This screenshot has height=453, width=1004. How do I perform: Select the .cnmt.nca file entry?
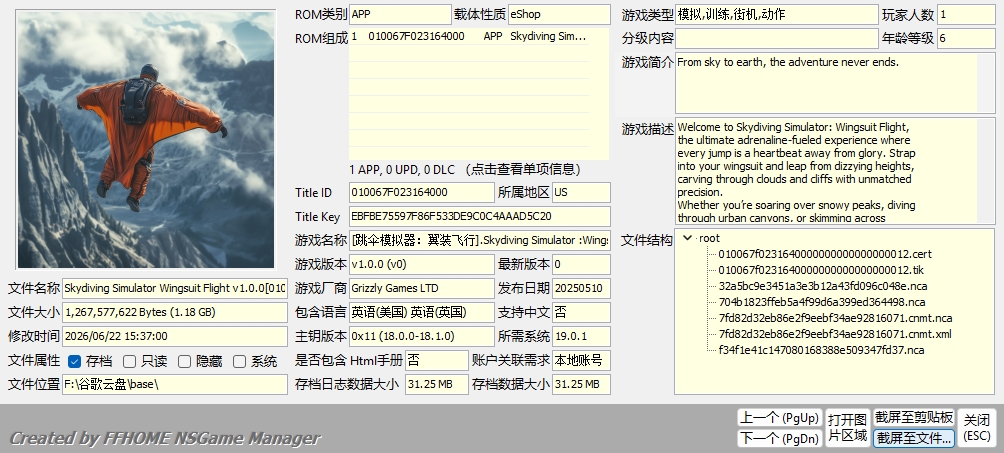coord(835,318)
